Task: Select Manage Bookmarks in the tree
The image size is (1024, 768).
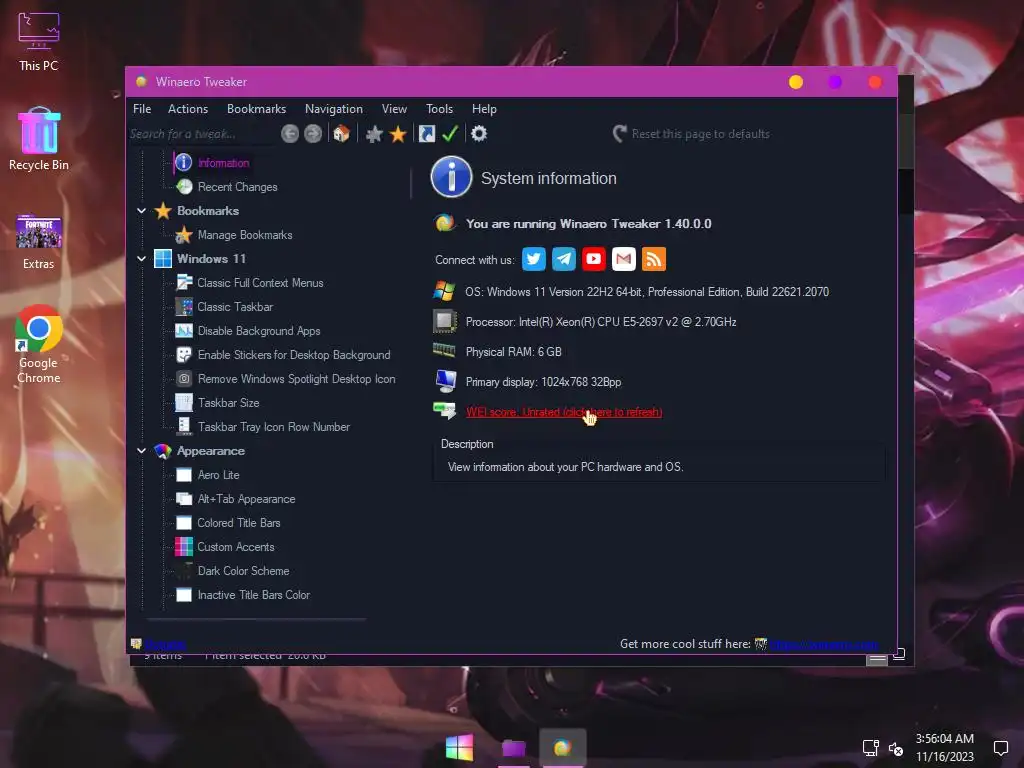Action: coord(245,234)
